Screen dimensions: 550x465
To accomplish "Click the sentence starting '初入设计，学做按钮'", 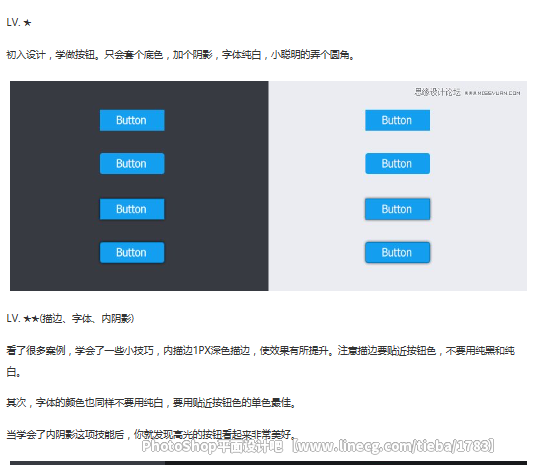I will point(181,55).
